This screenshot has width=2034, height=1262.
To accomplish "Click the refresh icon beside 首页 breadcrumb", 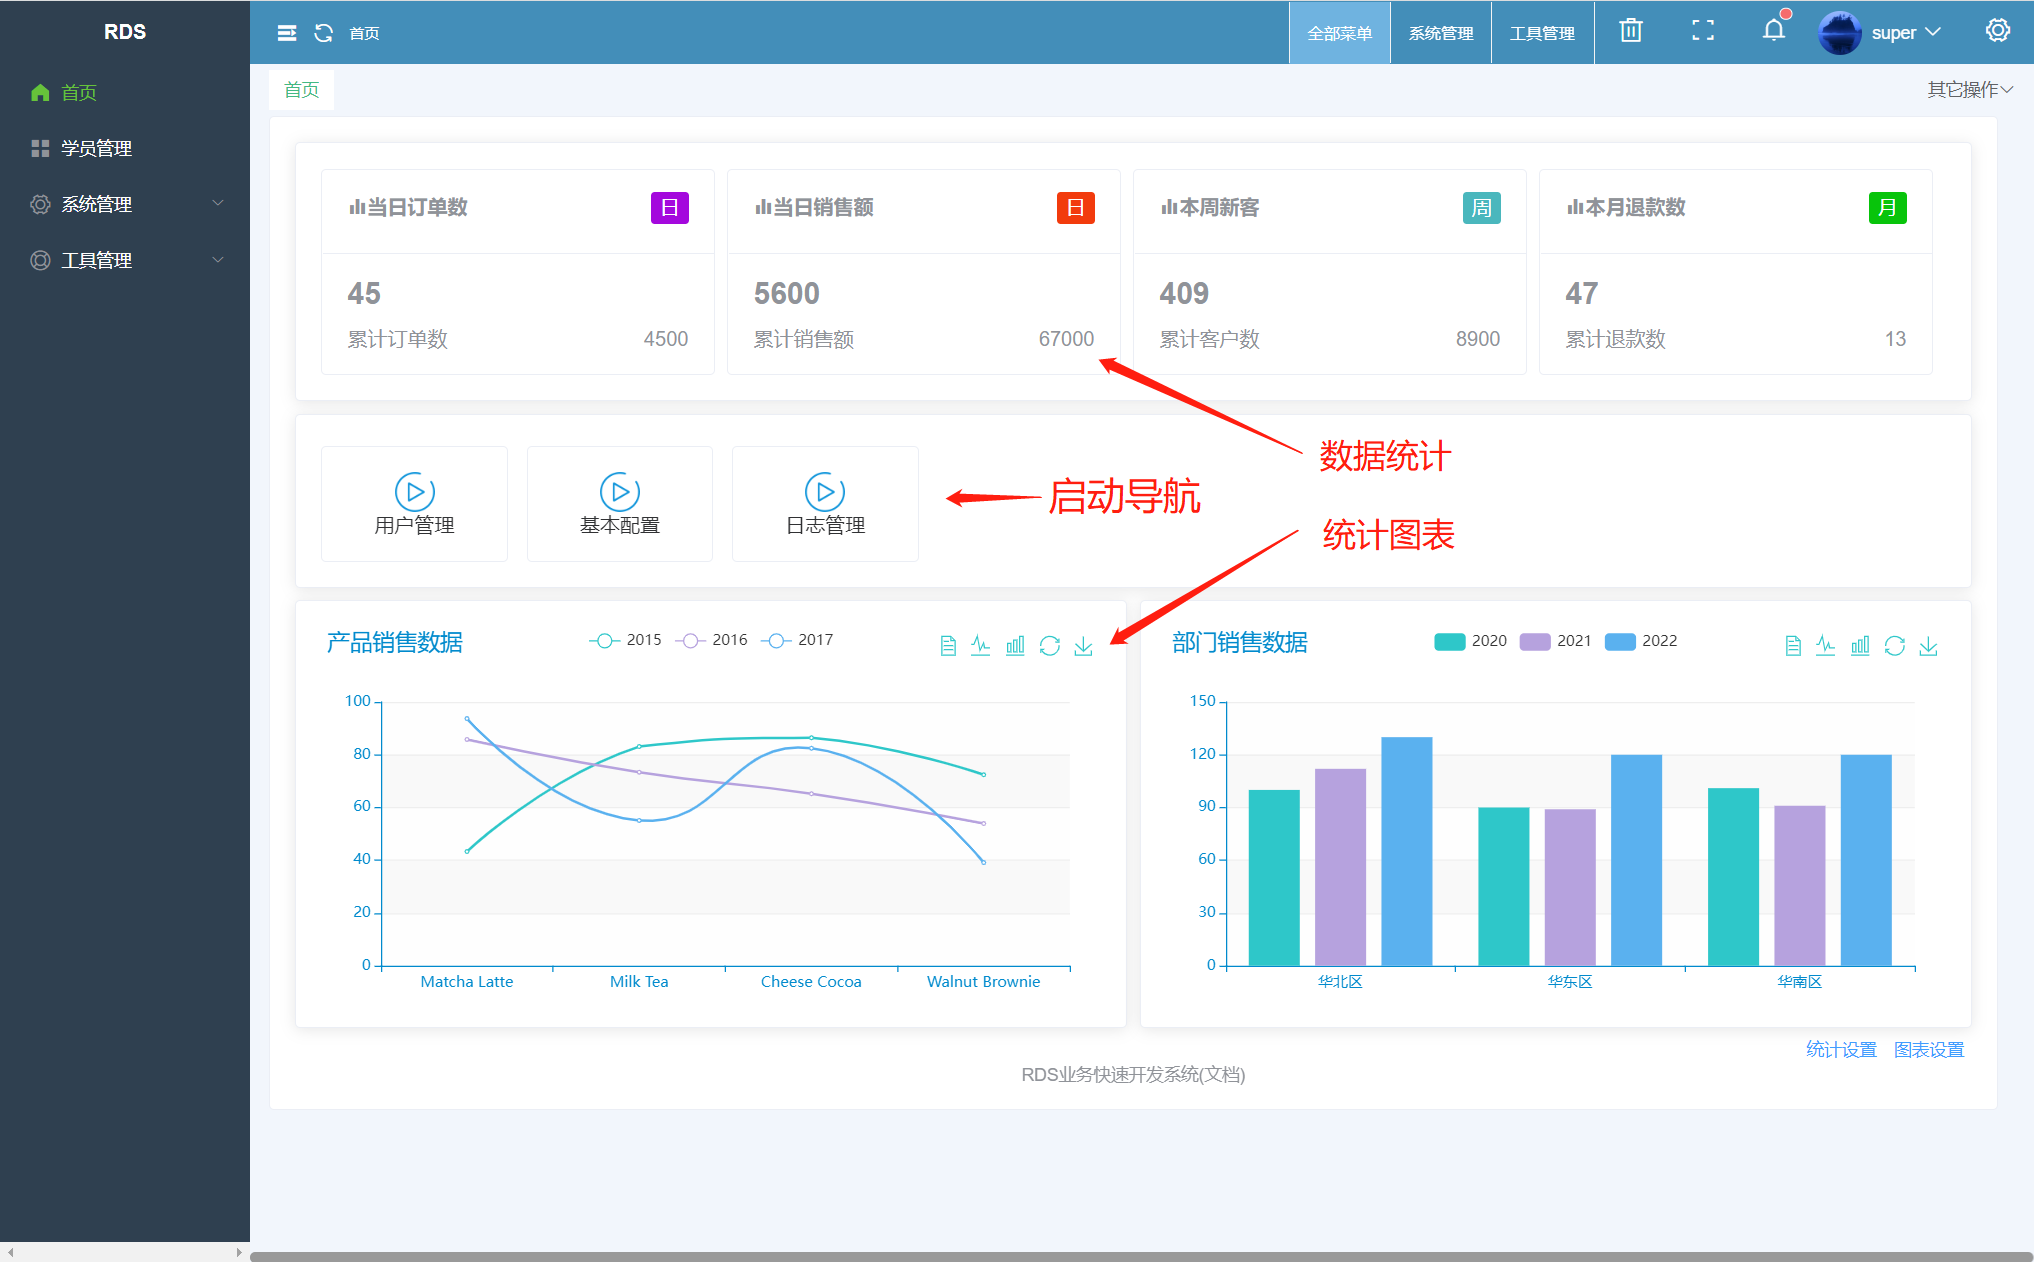I will [x=323, y=33].
